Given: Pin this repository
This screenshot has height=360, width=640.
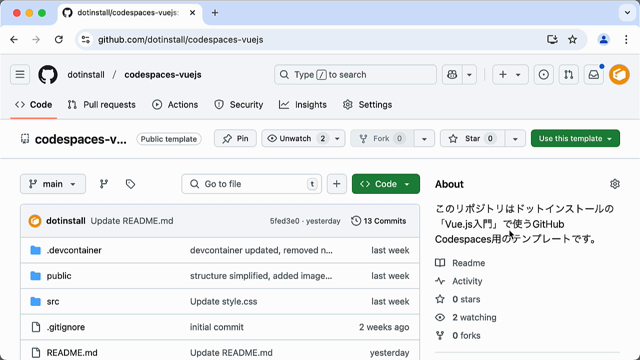Looking at the screenshot, I should coord(236,138).
